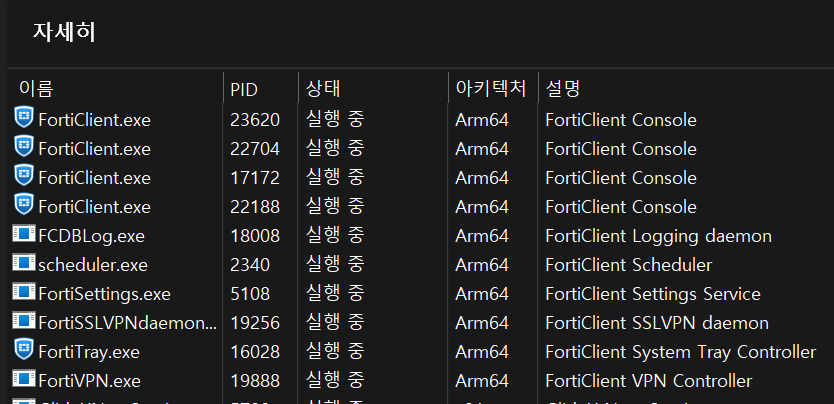The height and width of the screenshot is (404, 834).
Task: Click PID value 16028
Action: (x=255, y=352)
